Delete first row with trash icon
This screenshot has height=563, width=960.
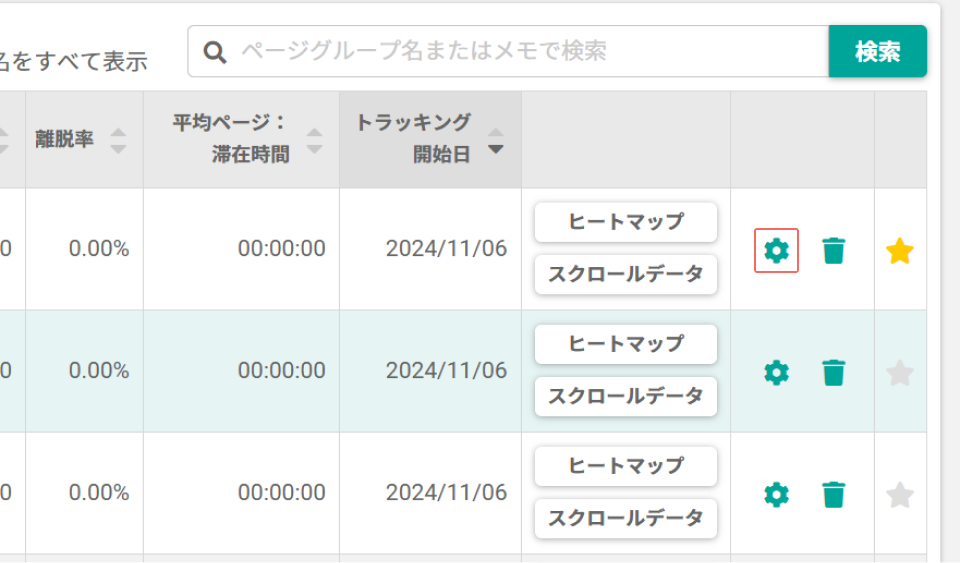click(x=833, y=250)
